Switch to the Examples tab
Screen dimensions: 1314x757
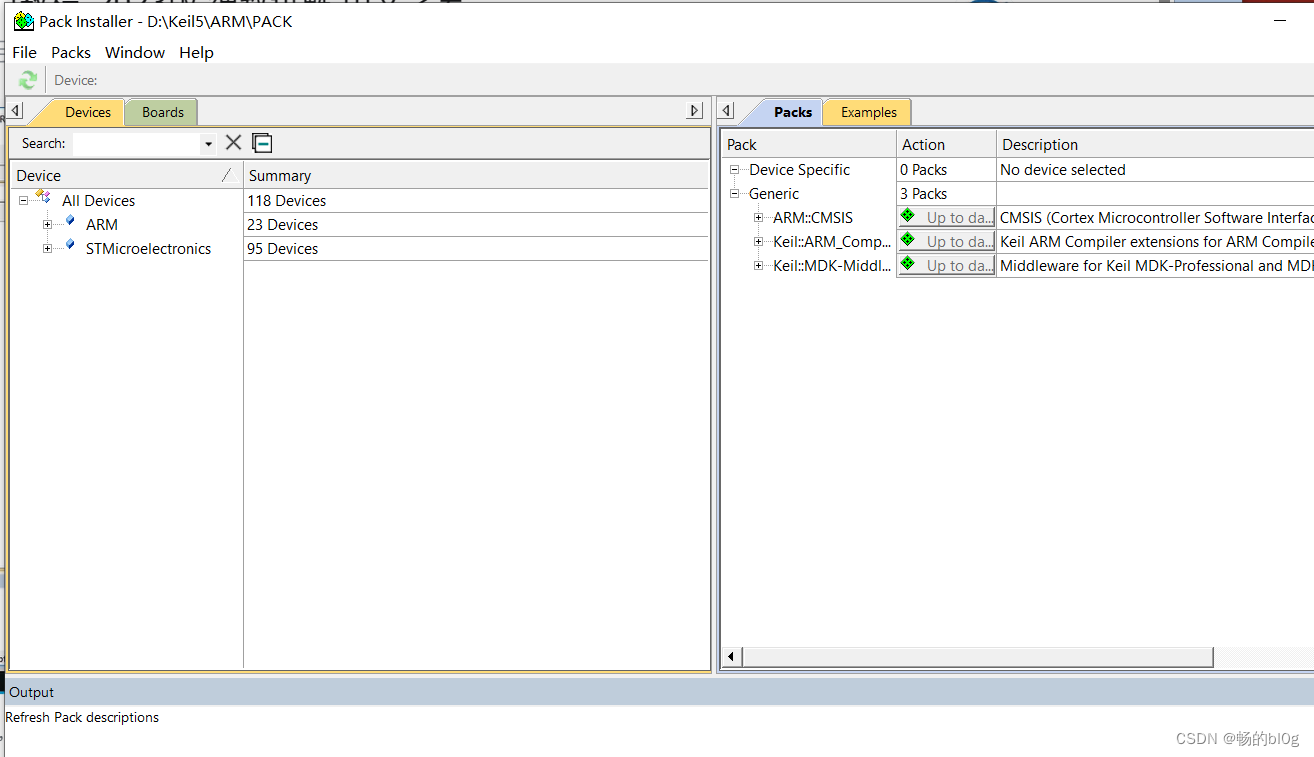pos(868,112)
